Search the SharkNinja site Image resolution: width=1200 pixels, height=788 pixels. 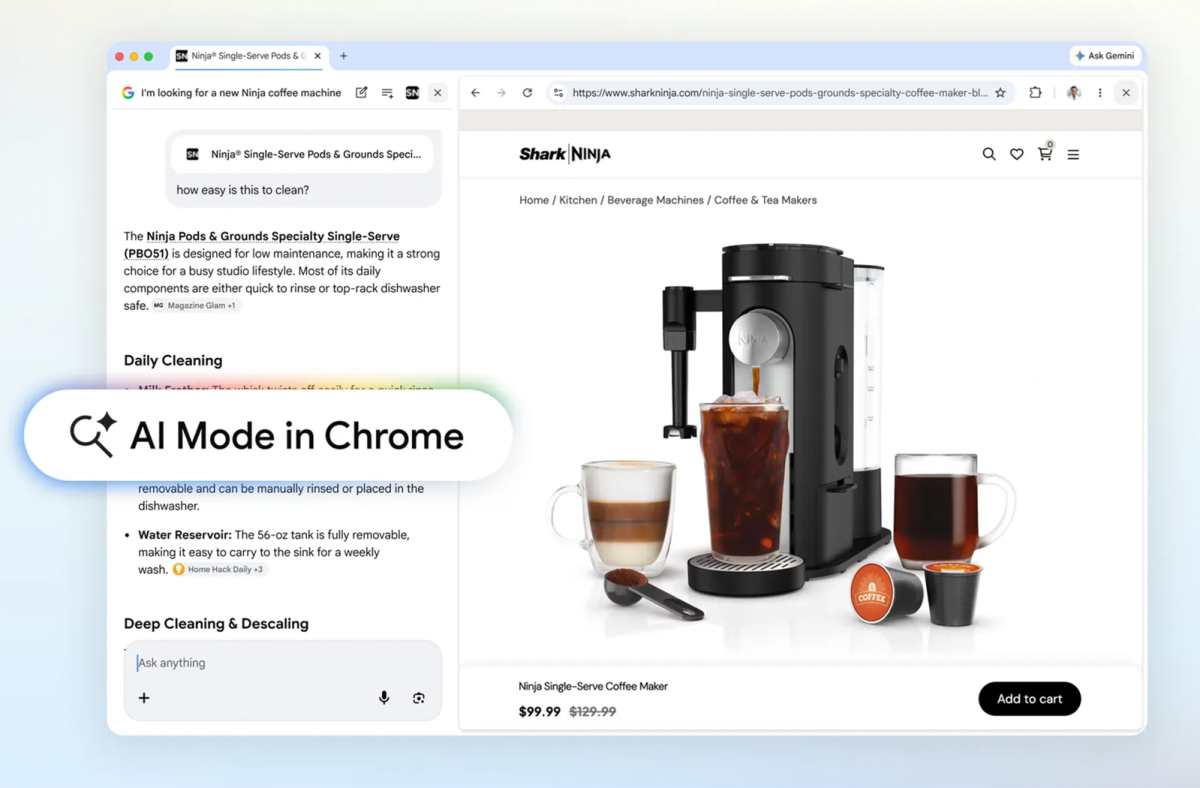(989, 154)
